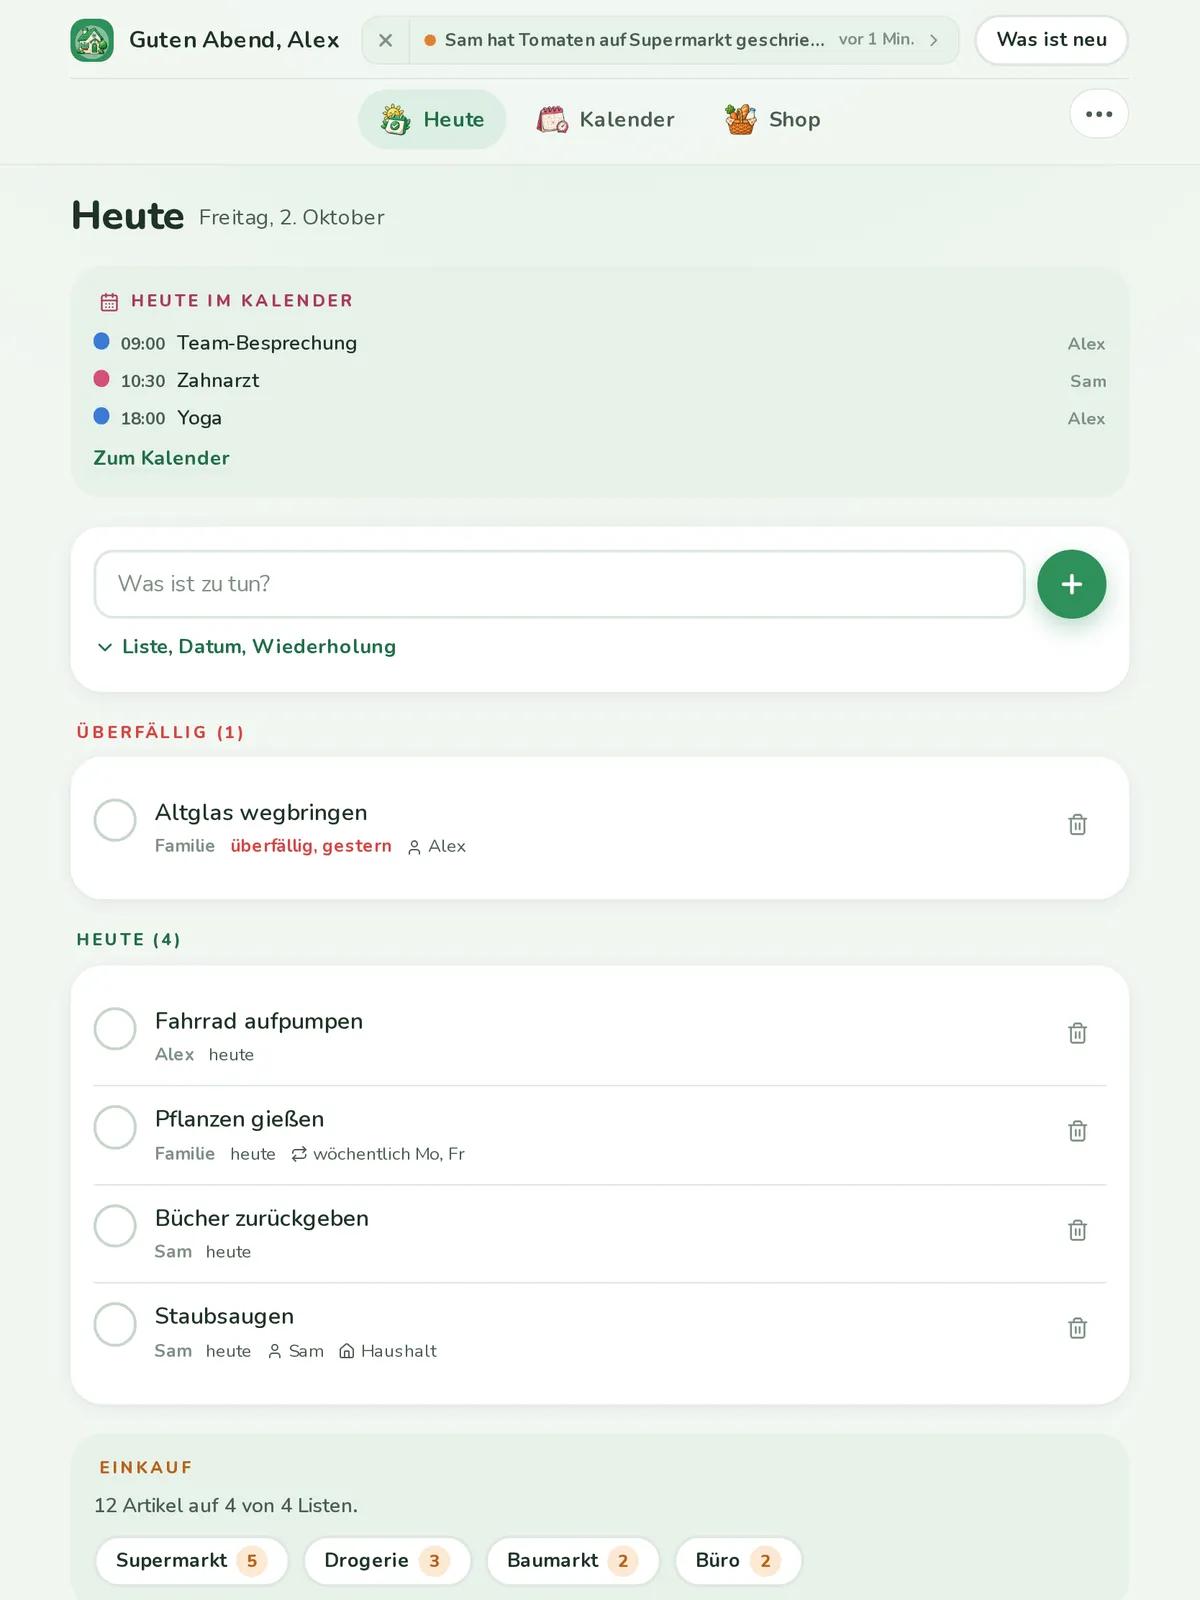This screenshot has width=1200, height=1600.
Task: Click the pink dot beside Zahnarzt
Action: [101, 378]
